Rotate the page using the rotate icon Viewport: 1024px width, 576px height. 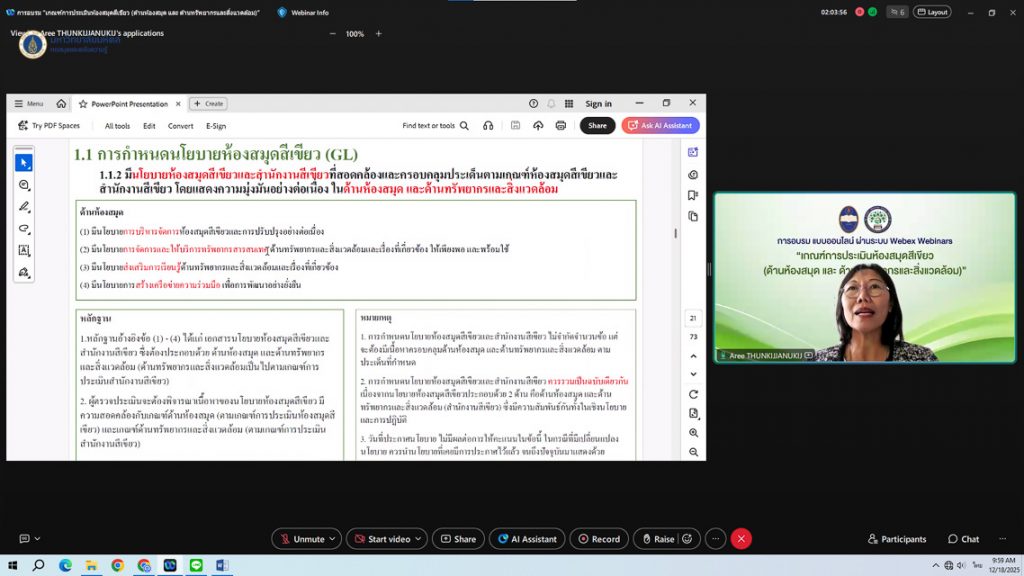(693, 394)
